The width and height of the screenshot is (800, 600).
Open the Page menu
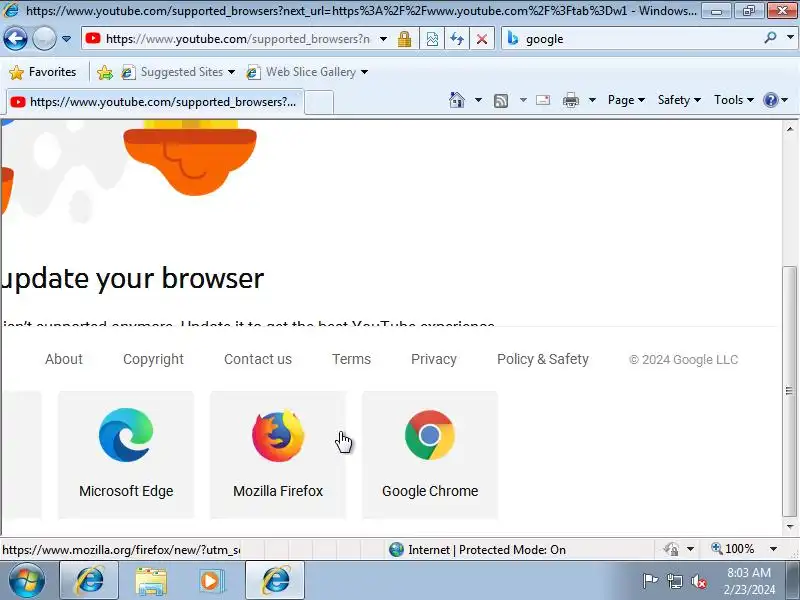point(626,100)
